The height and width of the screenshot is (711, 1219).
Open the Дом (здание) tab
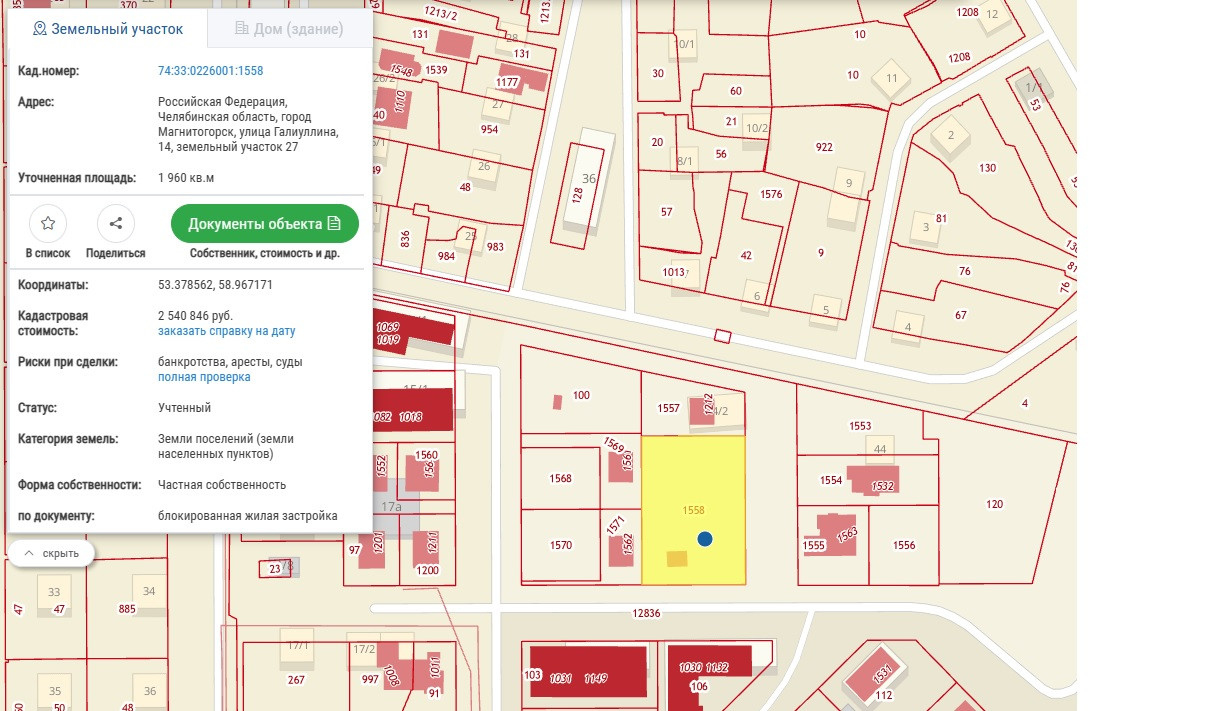pos(289,29)
